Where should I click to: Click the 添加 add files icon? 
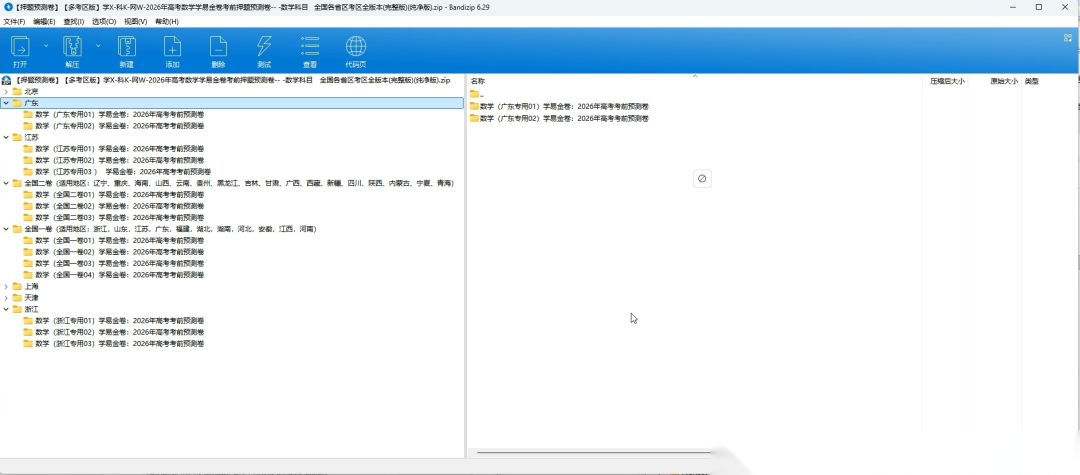pyautogui.click(x=172, y=47)
